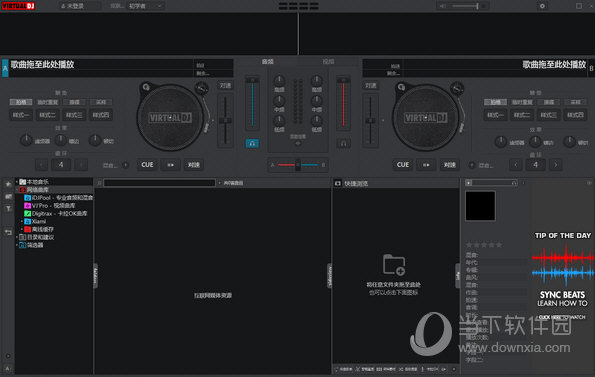595x377 pixels.
Task: Click the 对速 sync button on deck B
Action: pos(450,165)
